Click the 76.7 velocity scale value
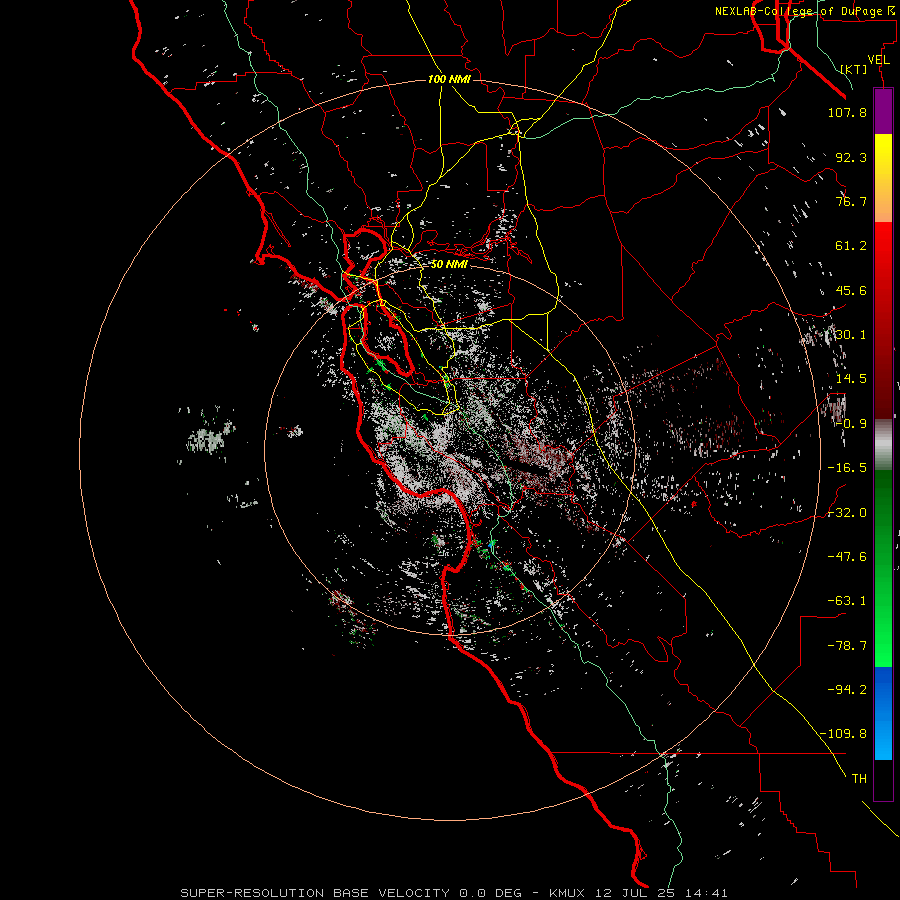Image resolution: width=900 pixels, height=900 pixels. (851, 201)
